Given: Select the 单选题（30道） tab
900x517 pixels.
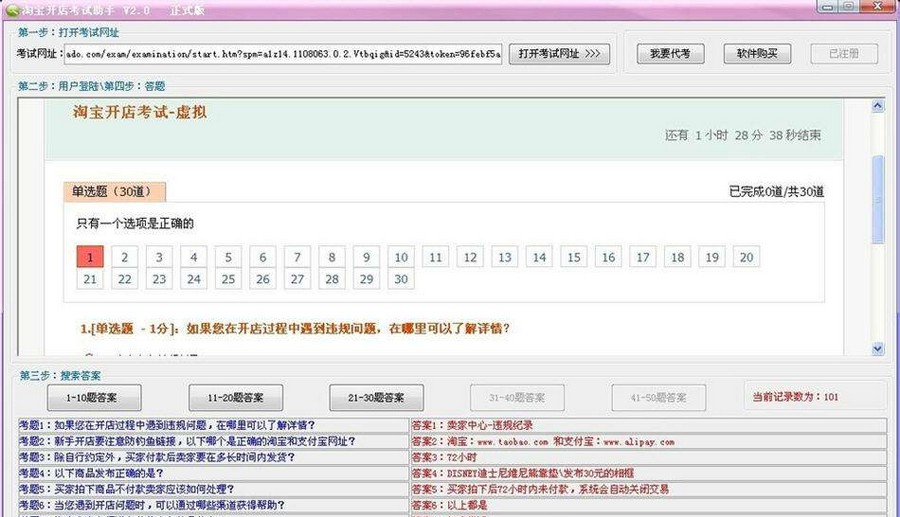Looking at the screenshot, I should [x=115, y=191].
